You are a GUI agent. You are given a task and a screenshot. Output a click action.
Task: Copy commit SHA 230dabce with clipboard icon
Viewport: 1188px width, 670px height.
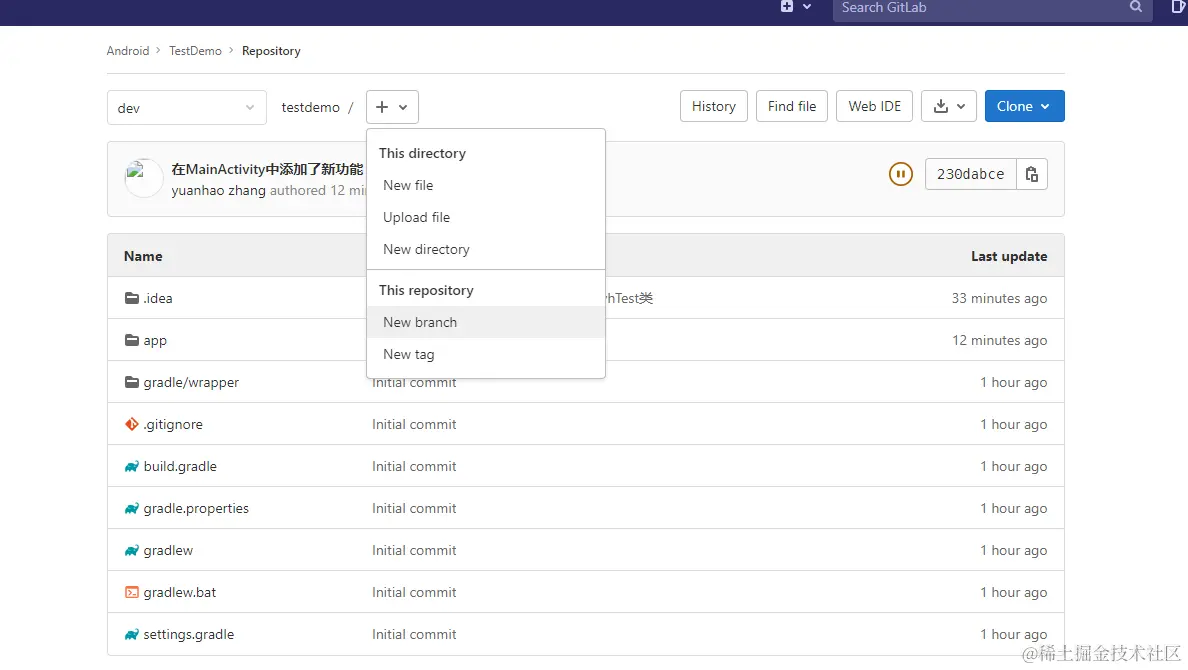point(1031,174)
